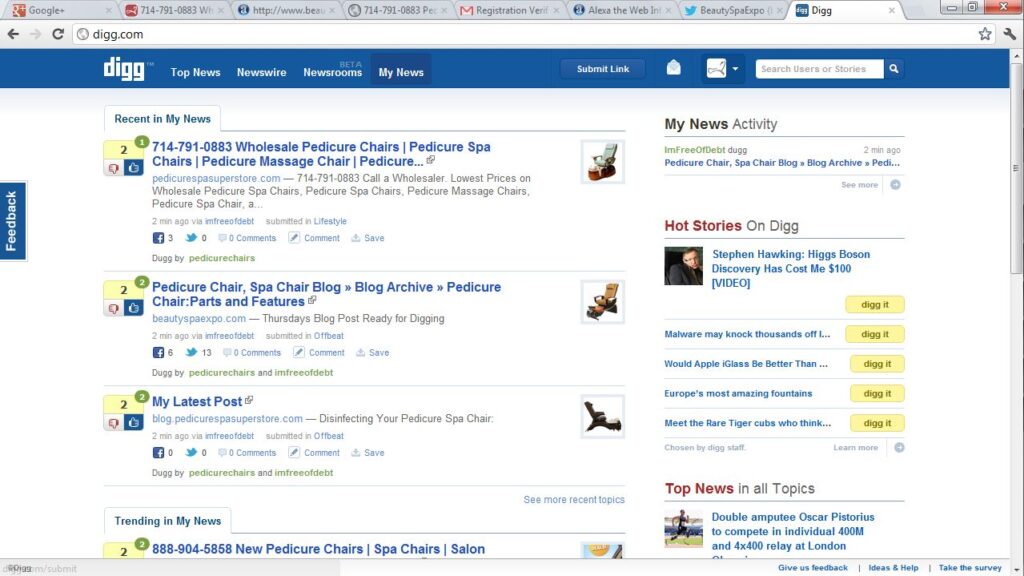This screenshot has width=1024, height=576.
Task: Click Ideas & Help footer link
Action: coord(893,568)
